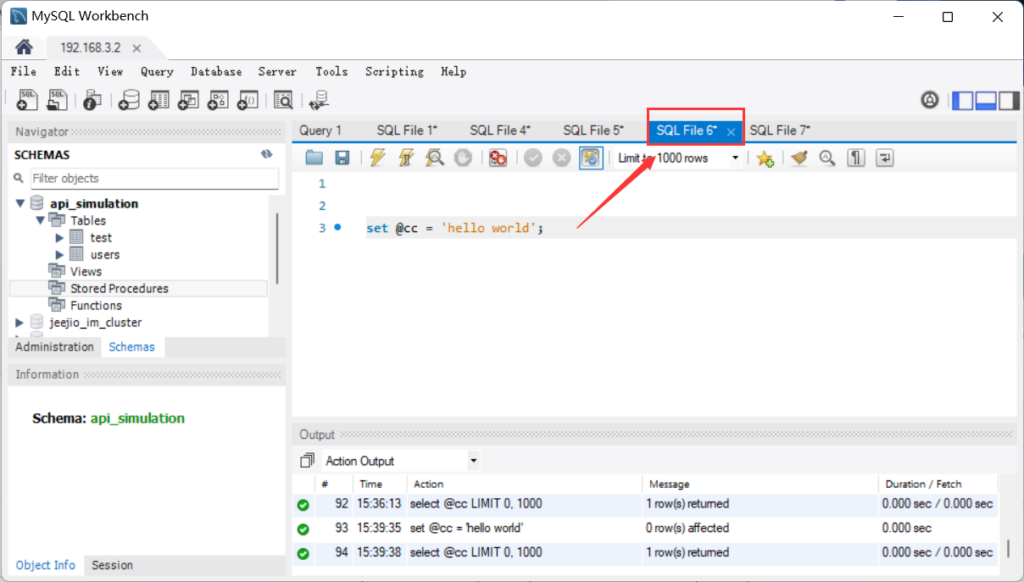
Task: Toggle word wrap in the editor
Action: pos(885,158)
